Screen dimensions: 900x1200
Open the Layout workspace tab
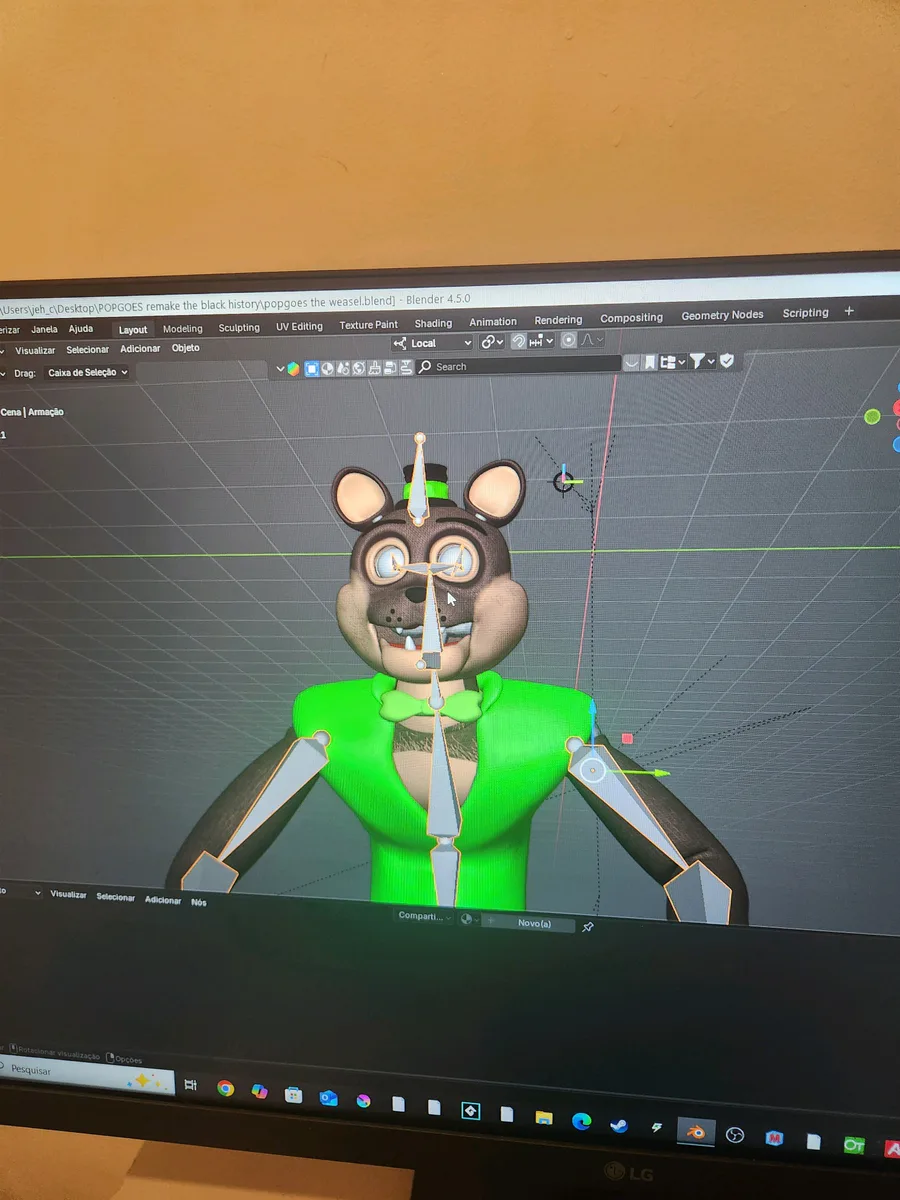[x=132, y=329]
